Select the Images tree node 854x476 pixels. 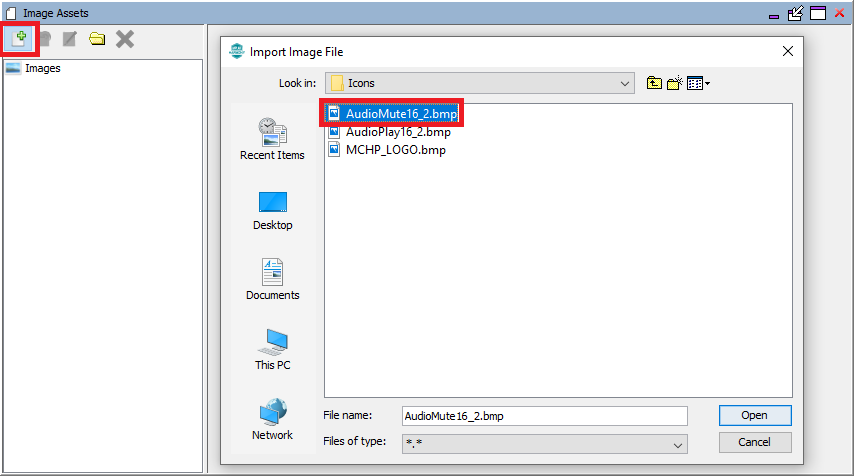pos(42,68)
